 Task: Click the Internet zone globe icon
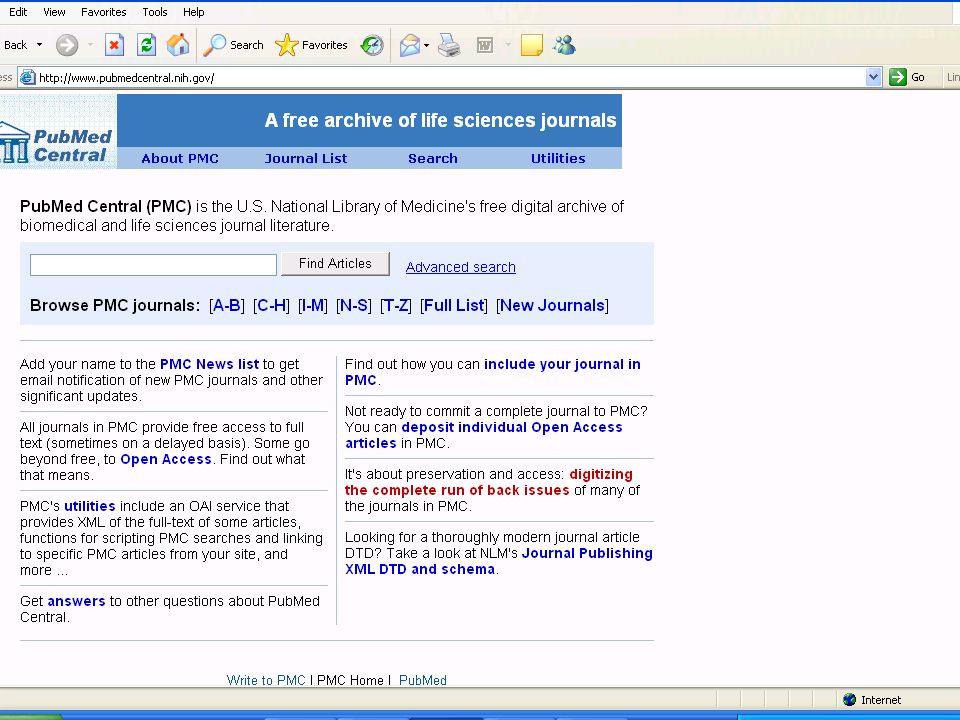849,699
